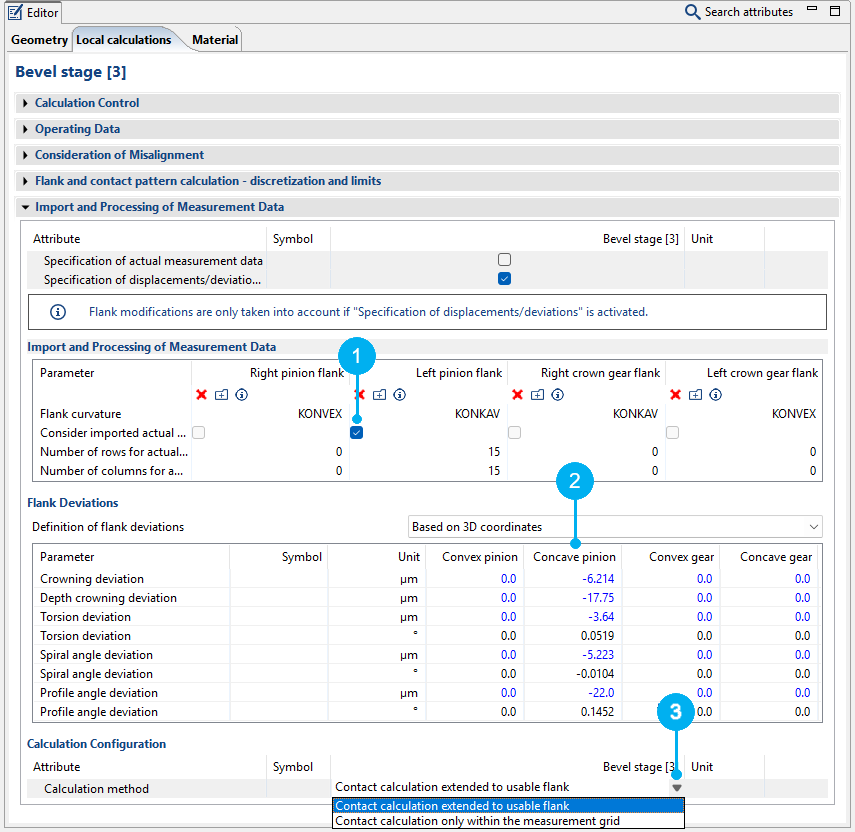Viewport: 855px width, 832px height.
Task: Delete Right pinion flank data (red X)
Action: pos(202,394)
